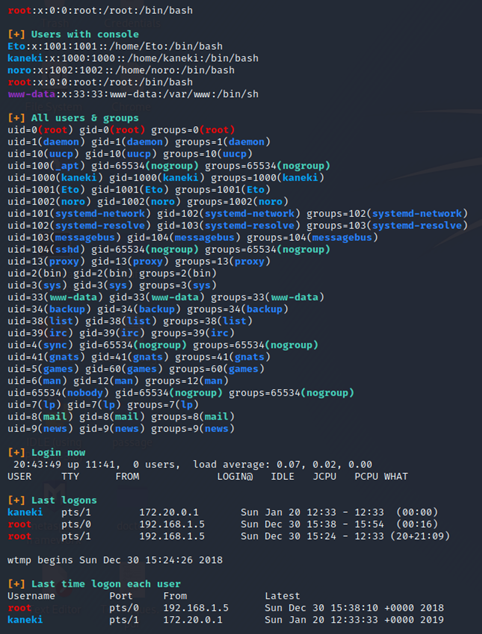Click the uid=1001(Eto) line
This screenshot has height=634, width=482.
point(139,190)
